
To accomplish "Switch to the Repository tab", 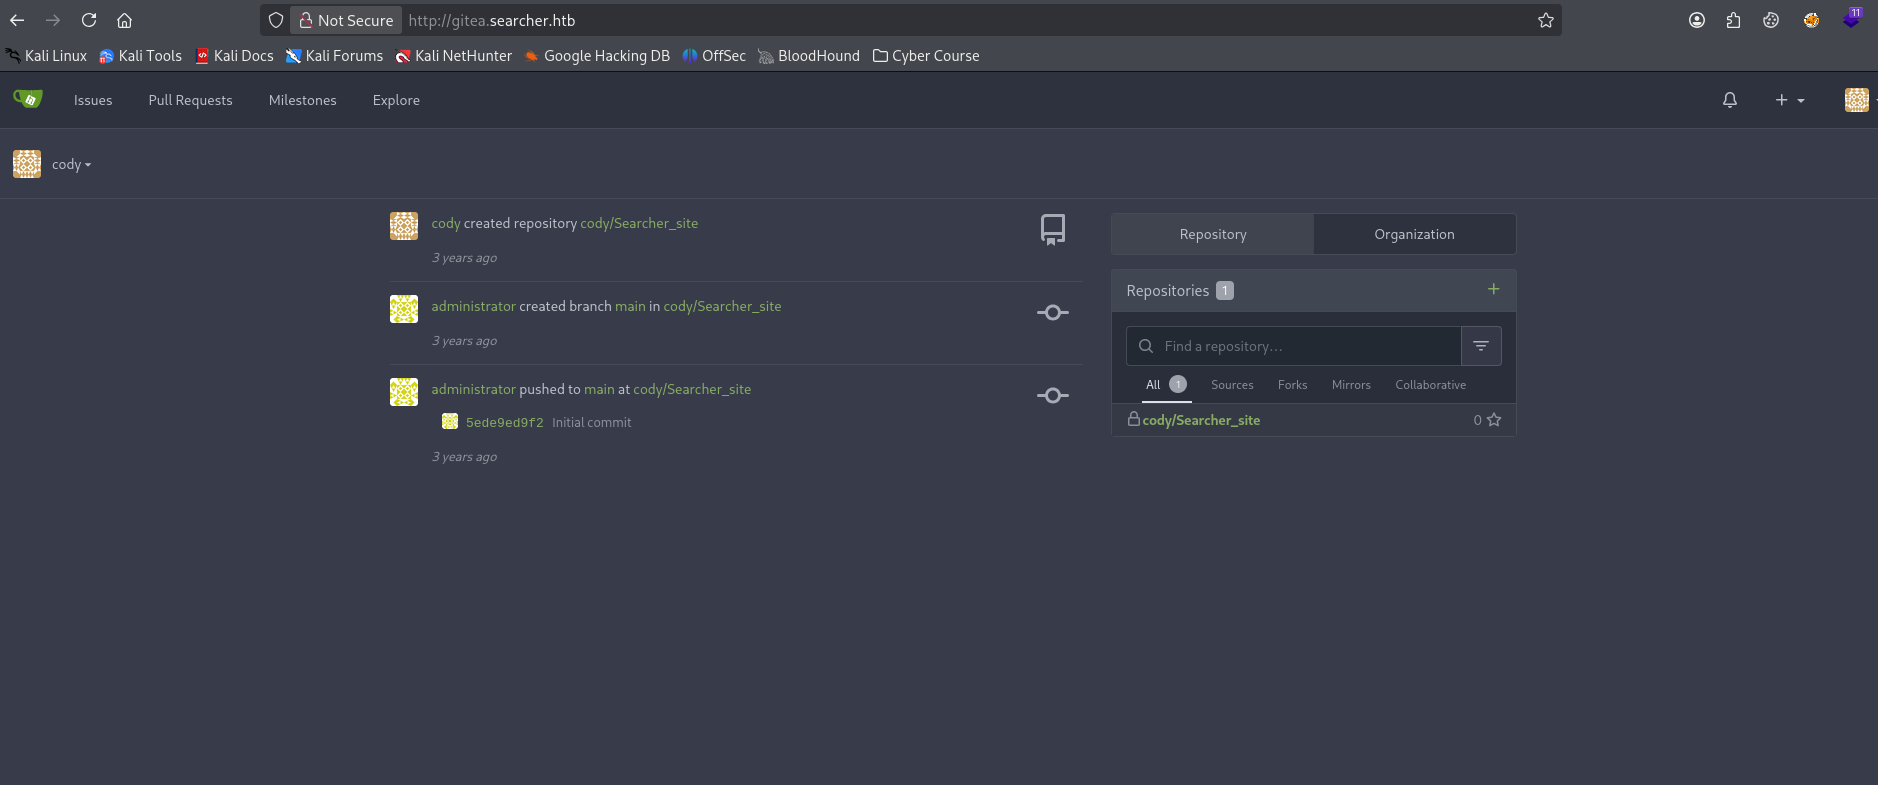I will [x=1213, y=234].
